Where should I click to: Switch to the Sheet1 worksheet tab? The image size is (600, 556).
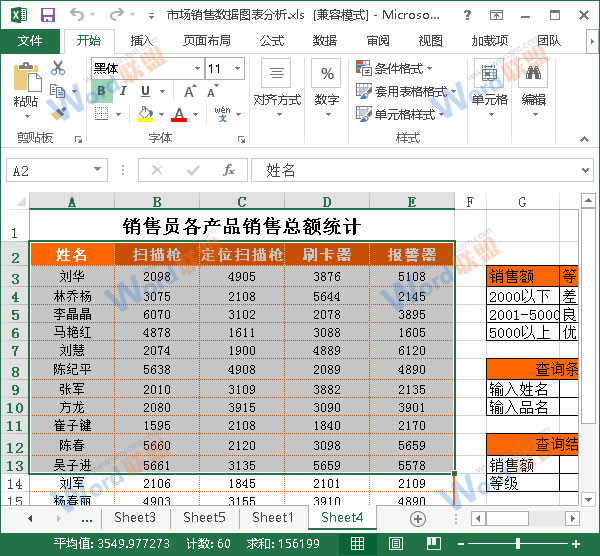click(x=272, y=518)
